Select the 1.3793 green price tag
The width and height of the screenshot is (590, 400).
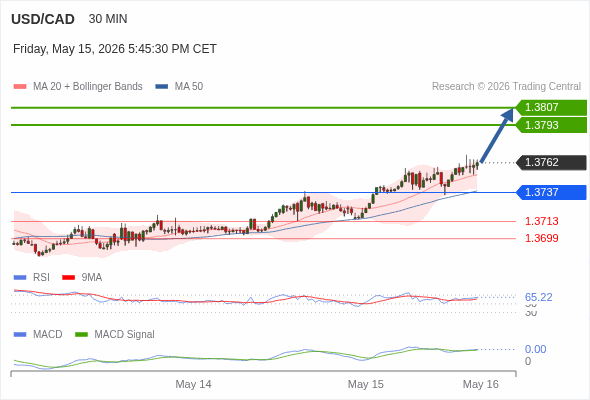551,125
